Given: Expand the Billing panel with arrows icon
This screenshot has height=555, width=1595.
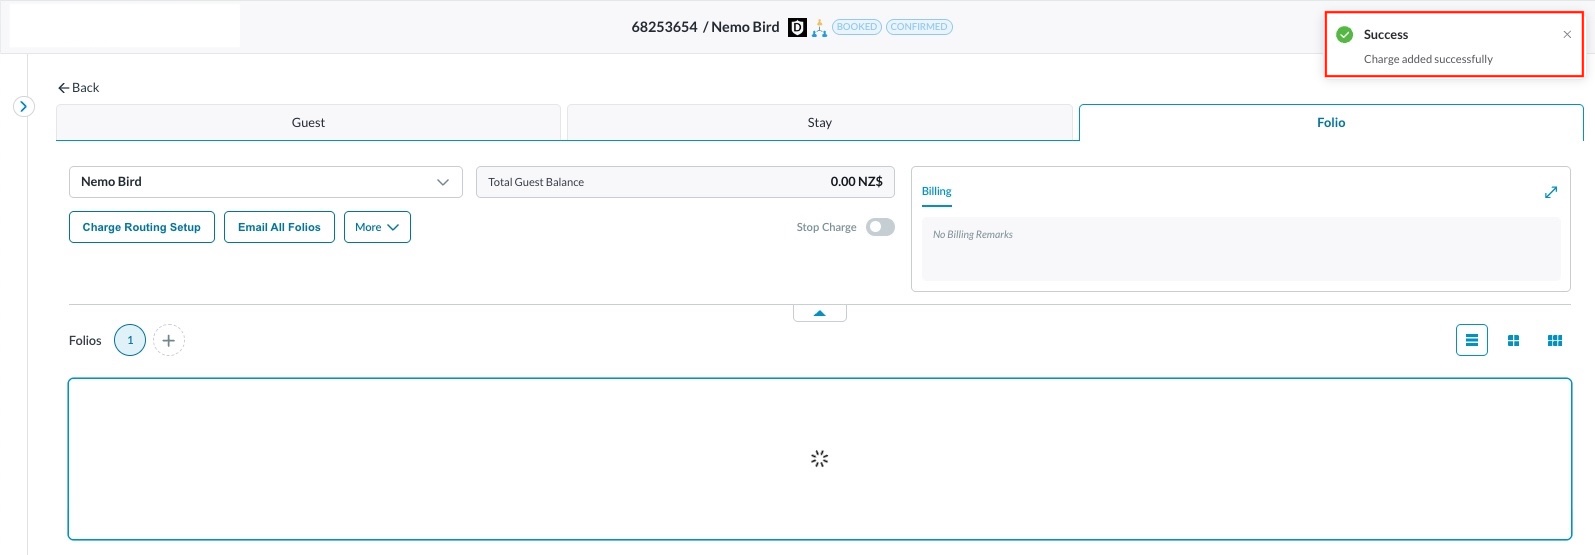Looking at the screenshot, I should pos(1550,192).
